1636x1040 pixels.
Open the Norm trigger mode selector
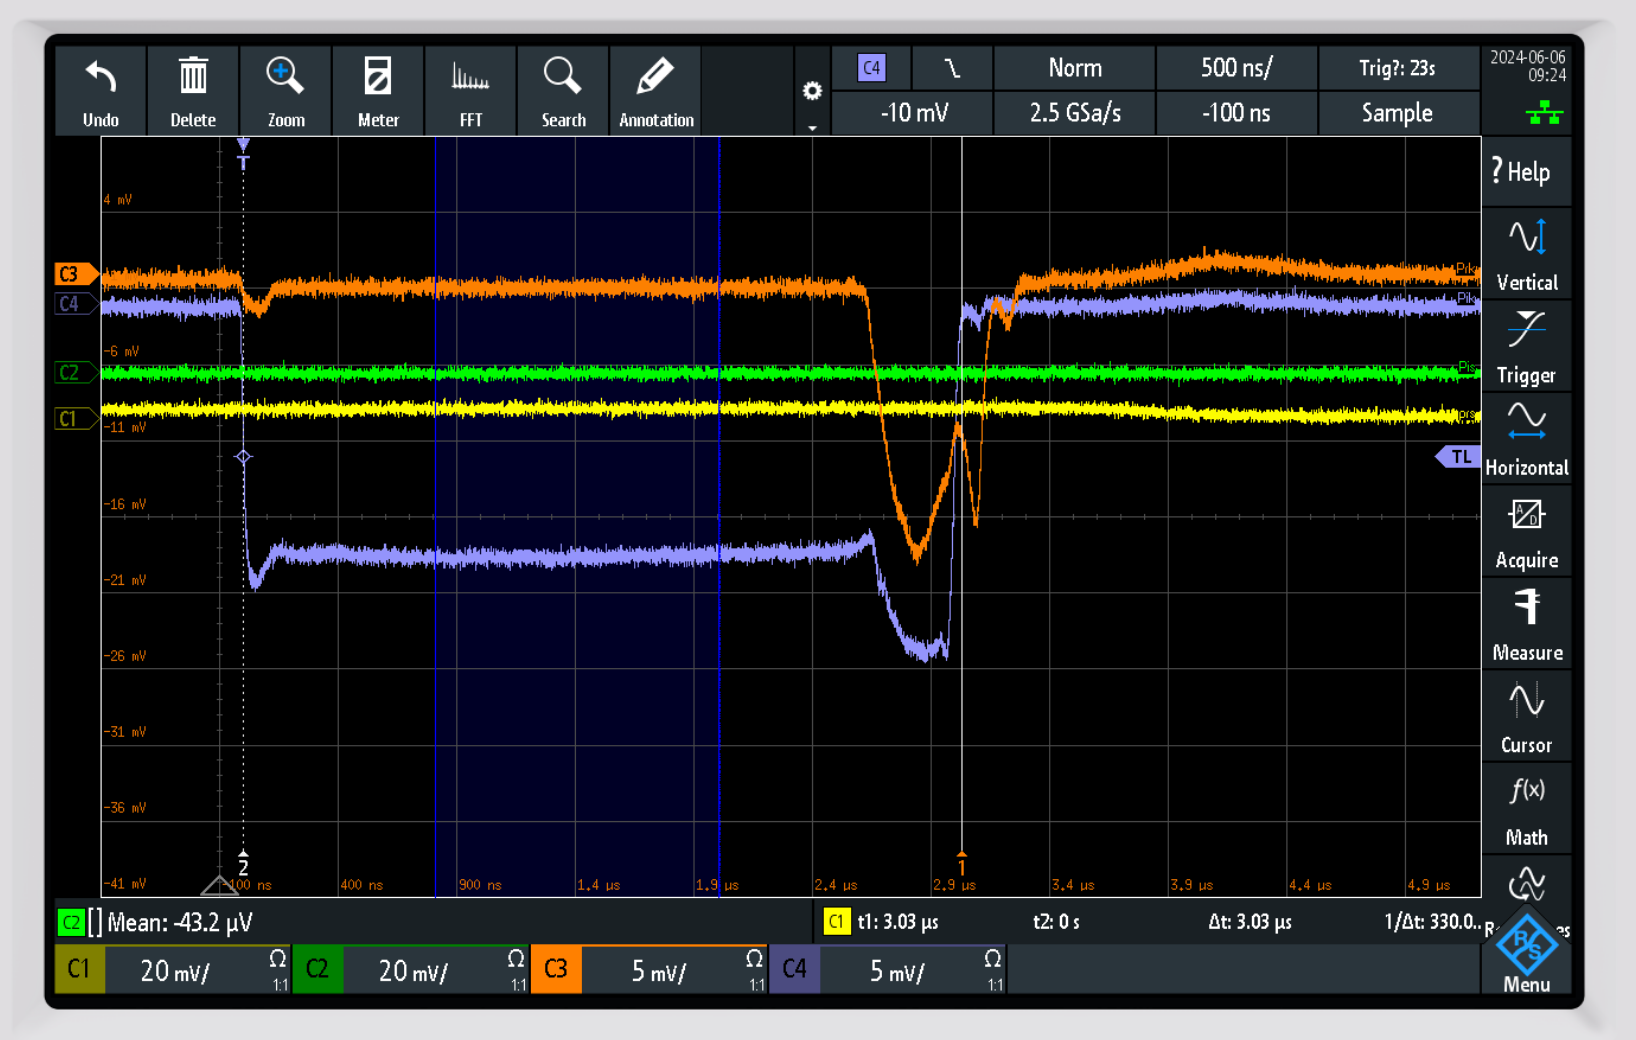(1074, 68)
